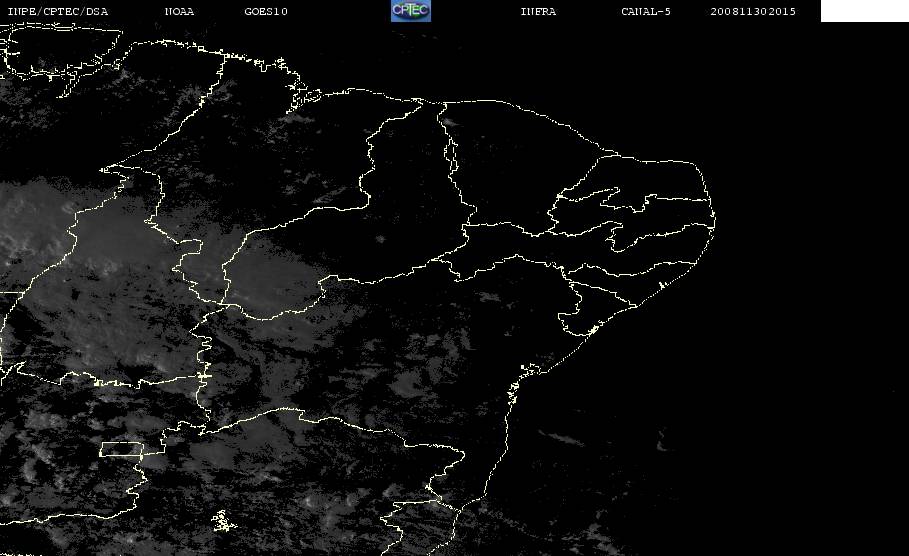
Task: Click the CANAL-5 channel label
Action: [646, 12]
